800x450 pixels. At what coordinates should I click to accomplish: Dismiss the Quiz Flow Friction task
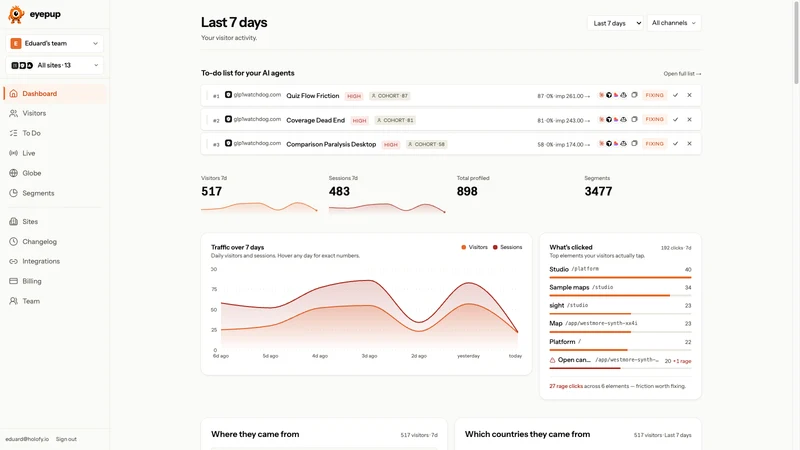pyautogui.click(x=689, y=95)
